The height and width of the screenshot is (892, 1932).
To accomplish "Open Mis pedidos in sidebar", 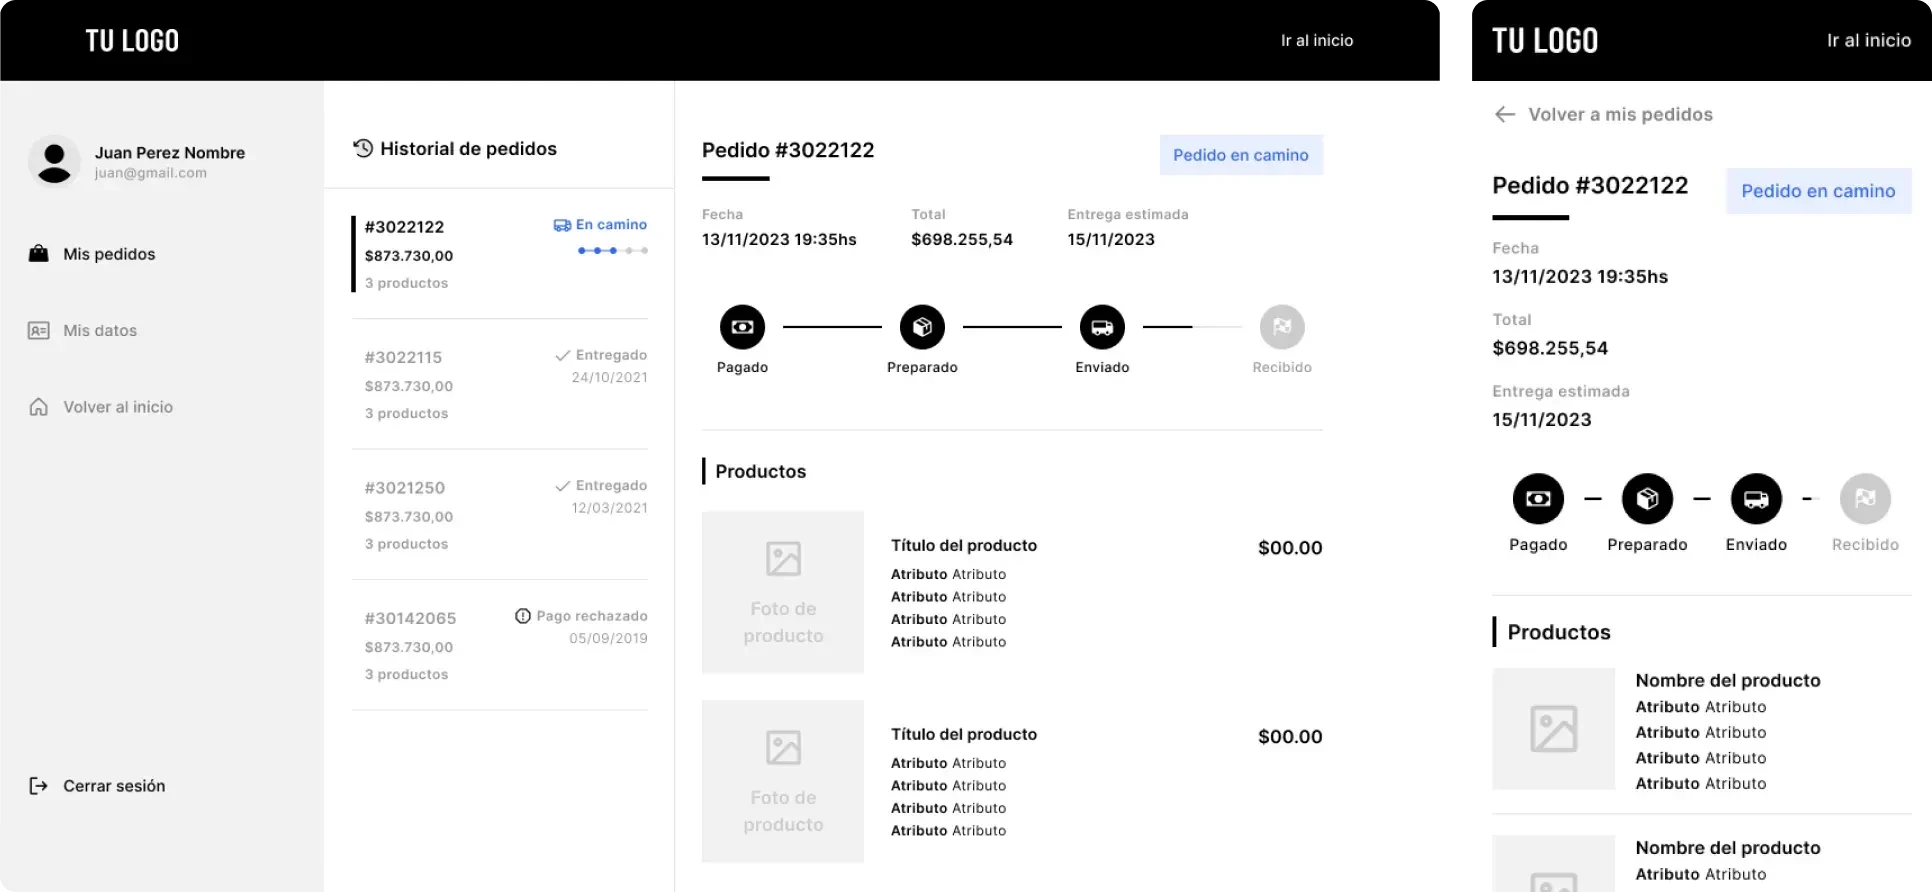I will [x=109, y=254].
